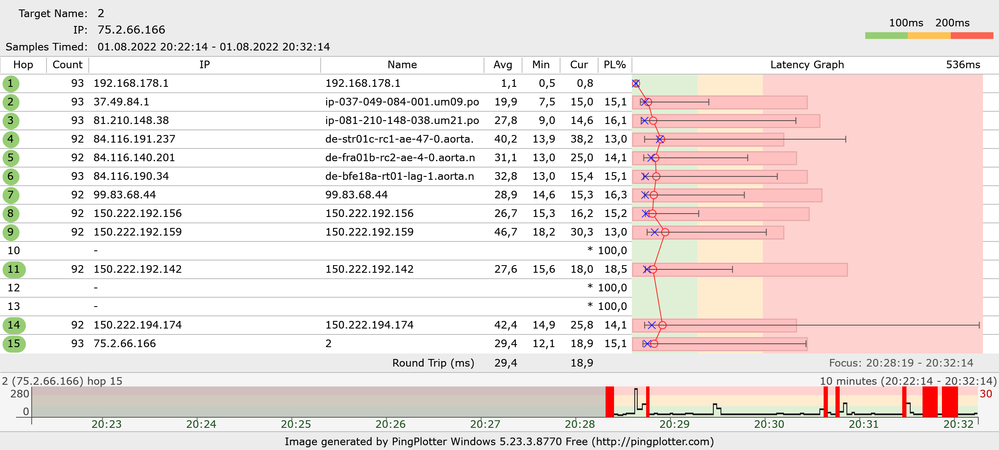Screen dimensions: 999x450
Task: Click the 536ms graph scale label
Action: (x=963, y=64)
